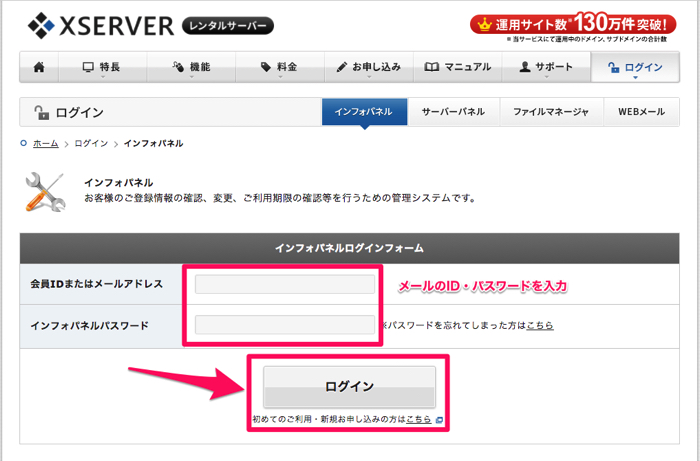Expand dropdown arrow under 料金 nav item
Viewport: 700px width, 461px height.
point(280,77)
